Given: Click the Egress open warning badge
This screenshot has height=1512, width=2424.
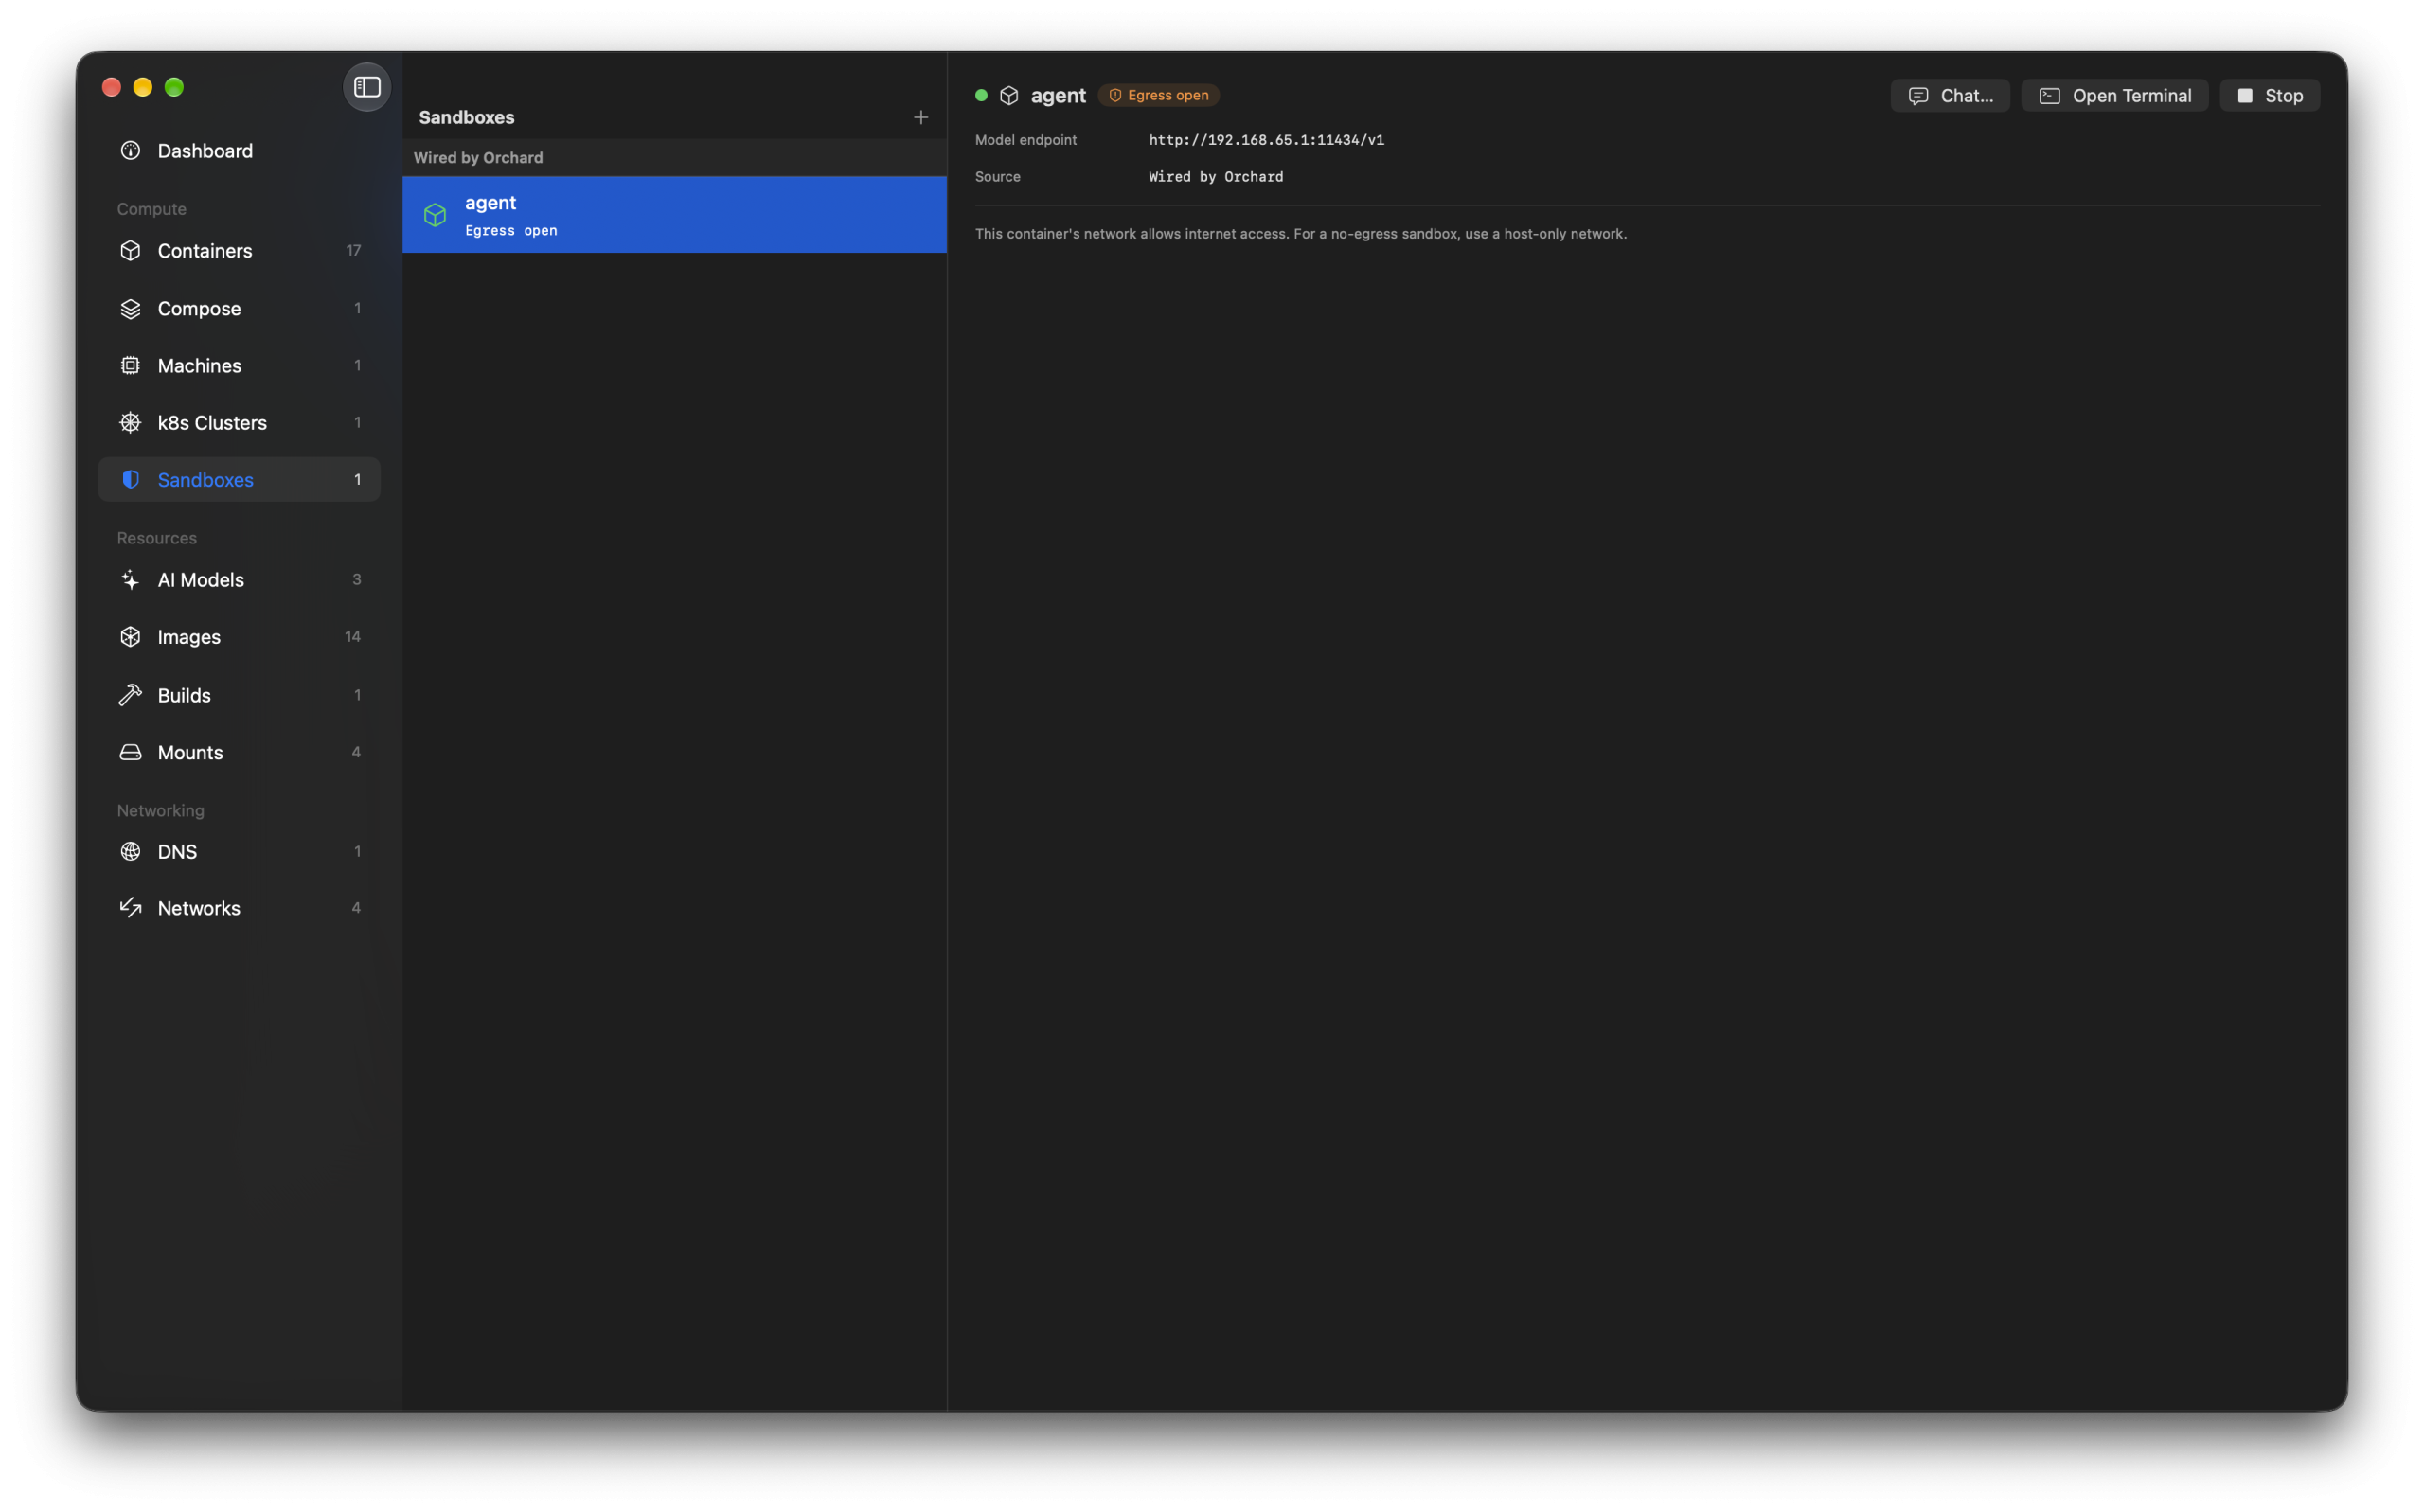Looking at the screenshot, I should (x=1159, y=96).
